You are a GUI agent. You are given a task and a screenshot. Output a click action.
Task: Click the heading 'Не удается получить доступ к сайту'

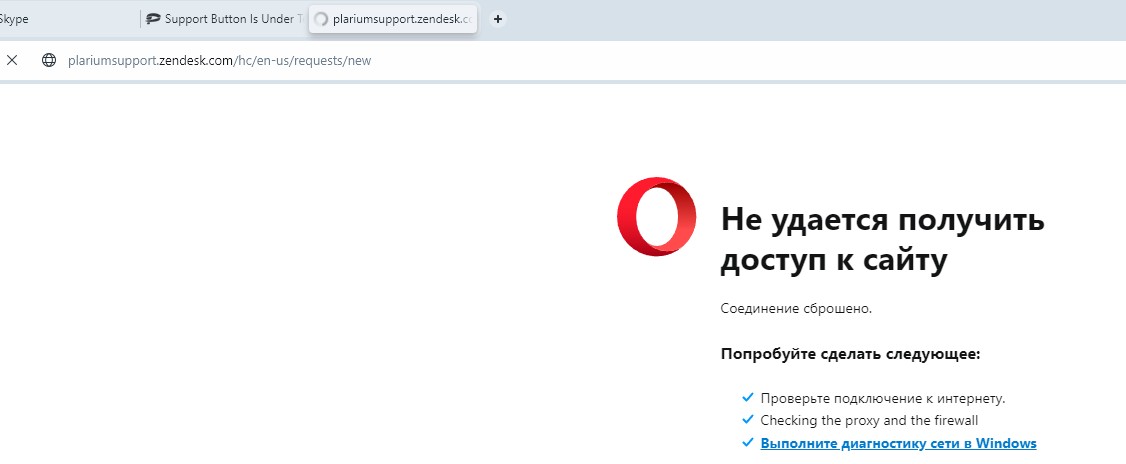click(x=883, y=240)
